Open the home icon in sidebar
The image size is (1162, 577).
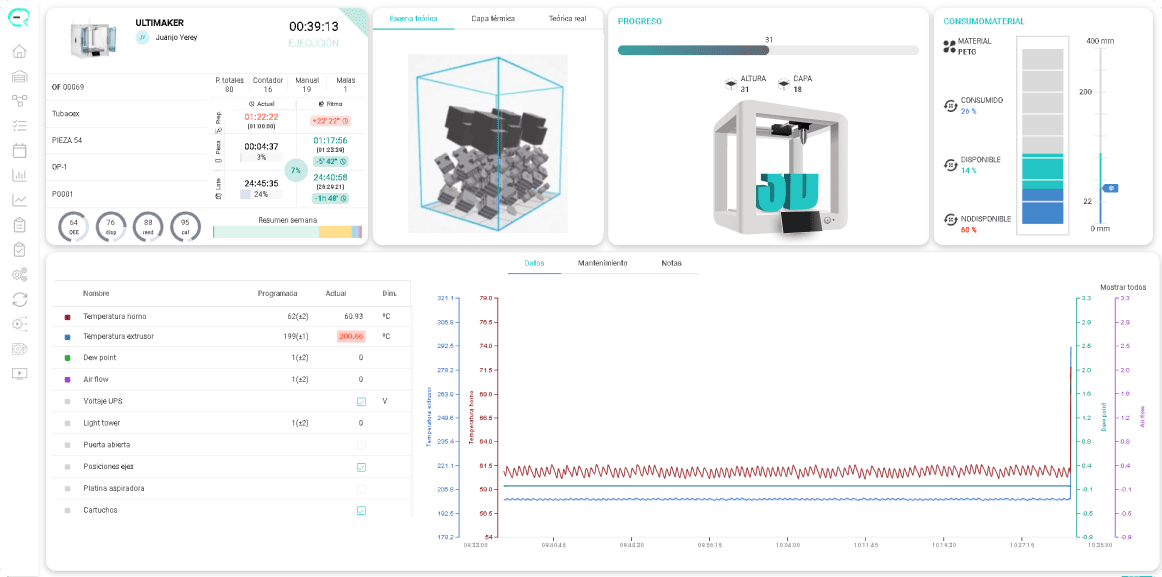tap(20, 51)
